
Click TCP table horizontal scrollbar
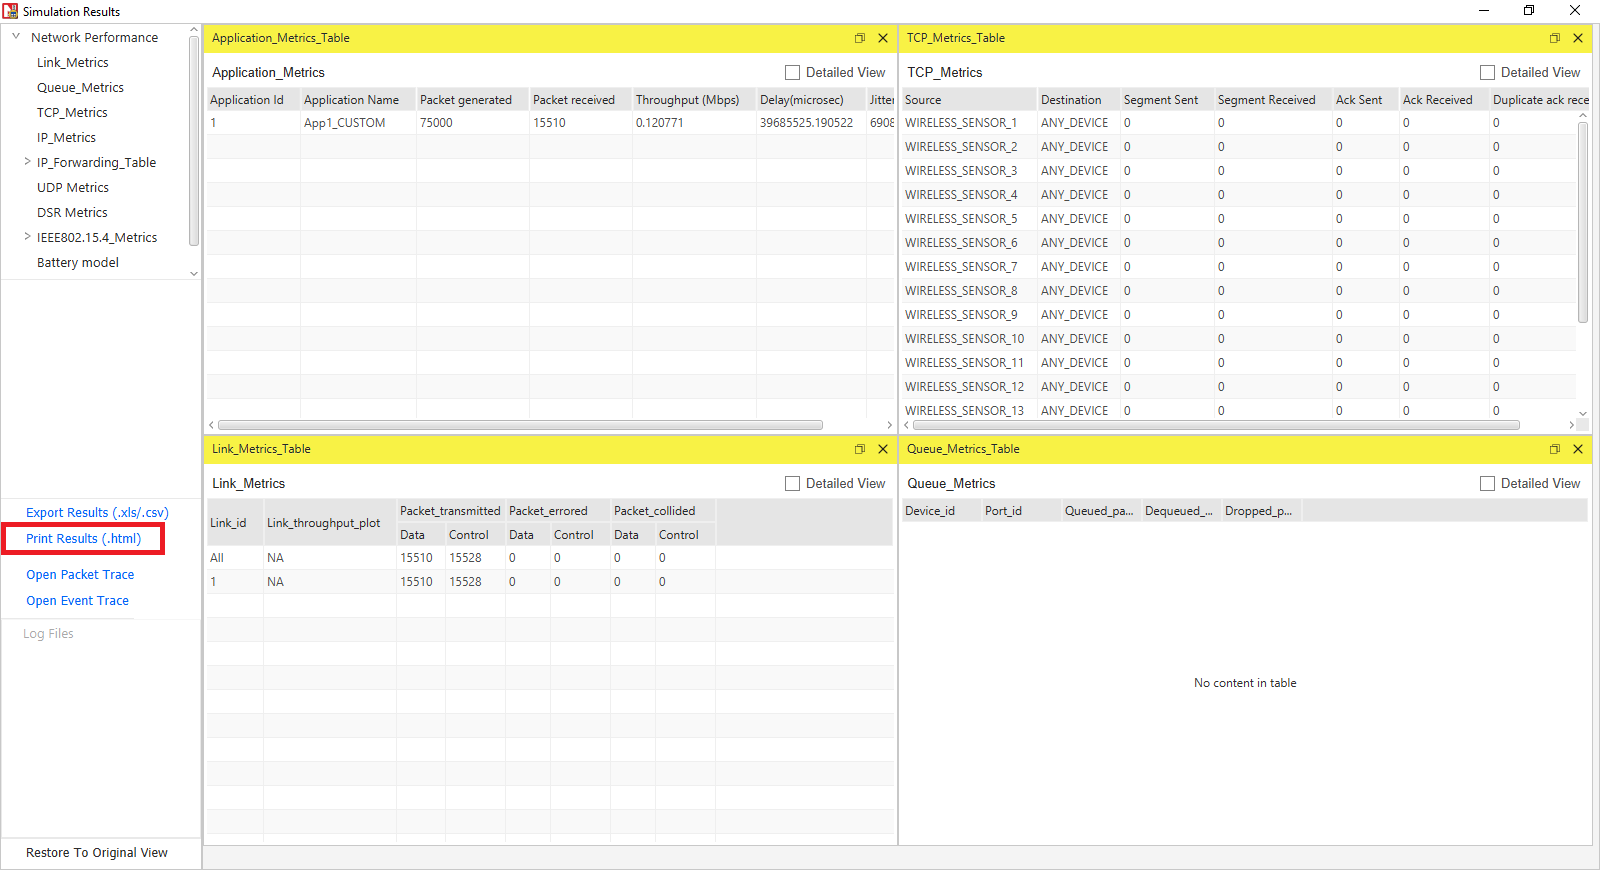coord(1215,425)
